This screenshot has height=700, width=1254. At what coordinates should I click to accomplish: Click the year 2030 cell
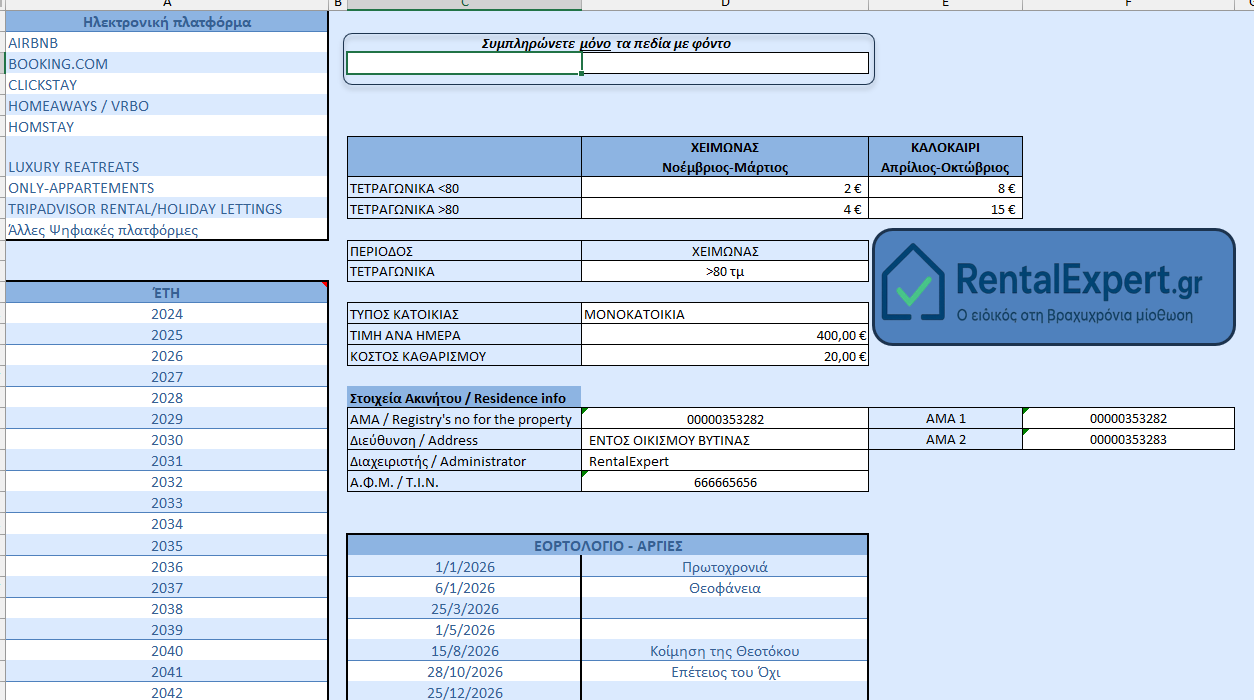tap(166, 440)
